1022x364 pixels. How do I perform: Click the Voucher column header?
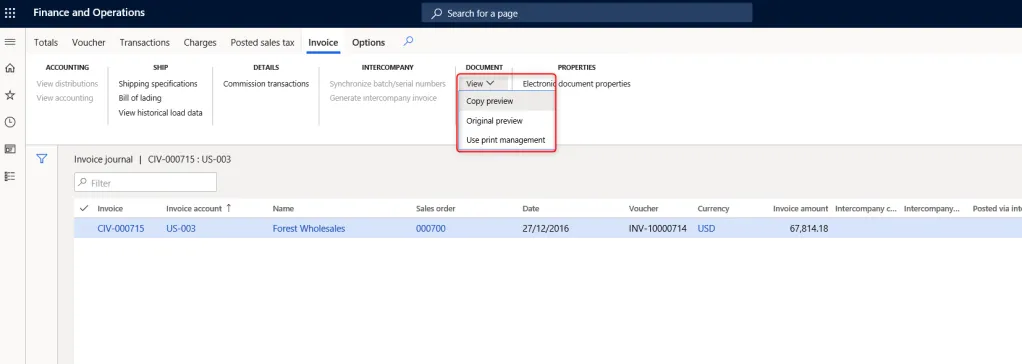coord(643,209)
